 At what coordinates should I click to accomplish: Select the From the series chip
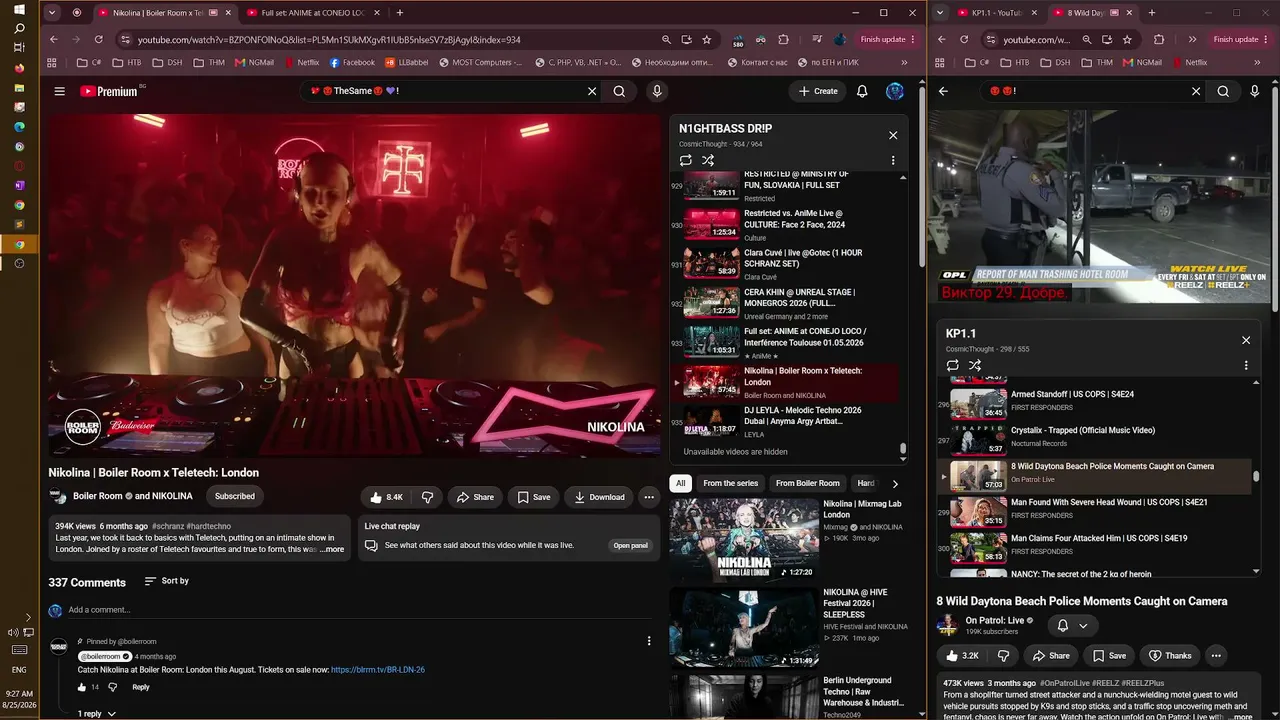(731, 483)
